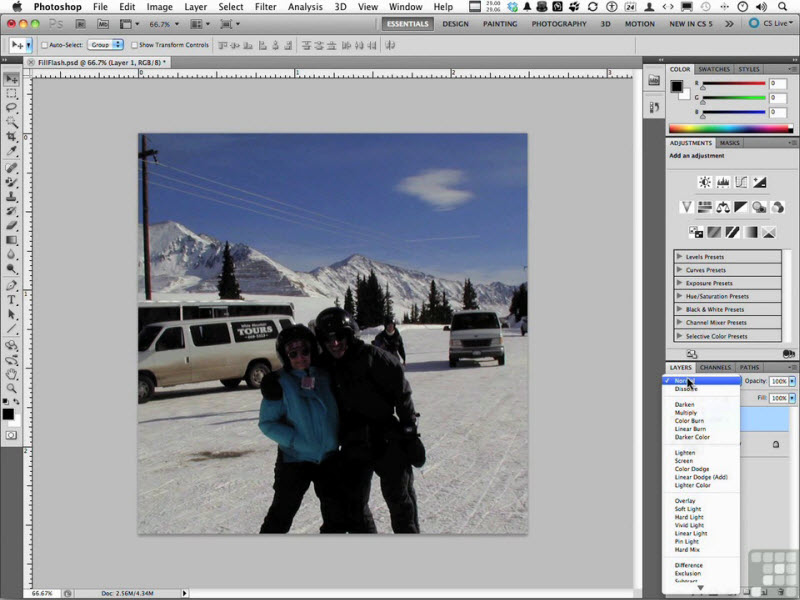Image resolution: width=800 pixels, height=600 pixels.
Task: Expand Black & White Presets list
Action: click(680, 309)
